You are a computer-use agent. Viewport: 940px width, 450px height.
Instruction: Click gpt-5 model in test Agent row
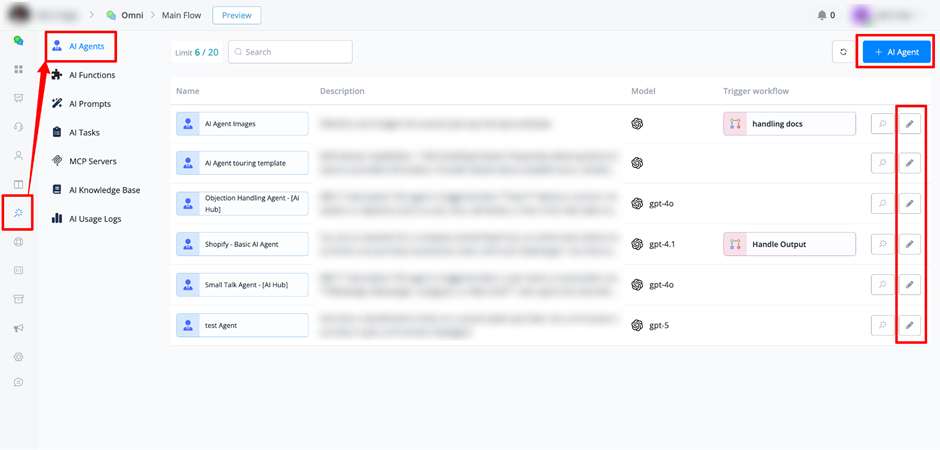coord(659,325)
